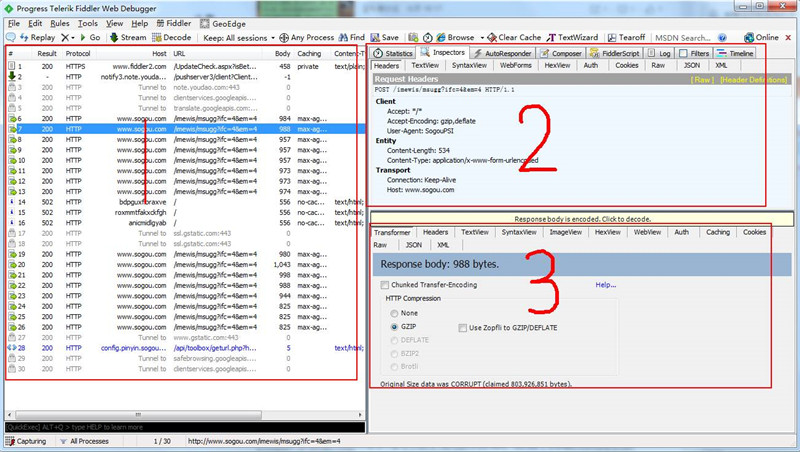Viewport: 800px width, 452px height.
Task: Open the Fiddler menu item
Action: [x=173, y=23]
